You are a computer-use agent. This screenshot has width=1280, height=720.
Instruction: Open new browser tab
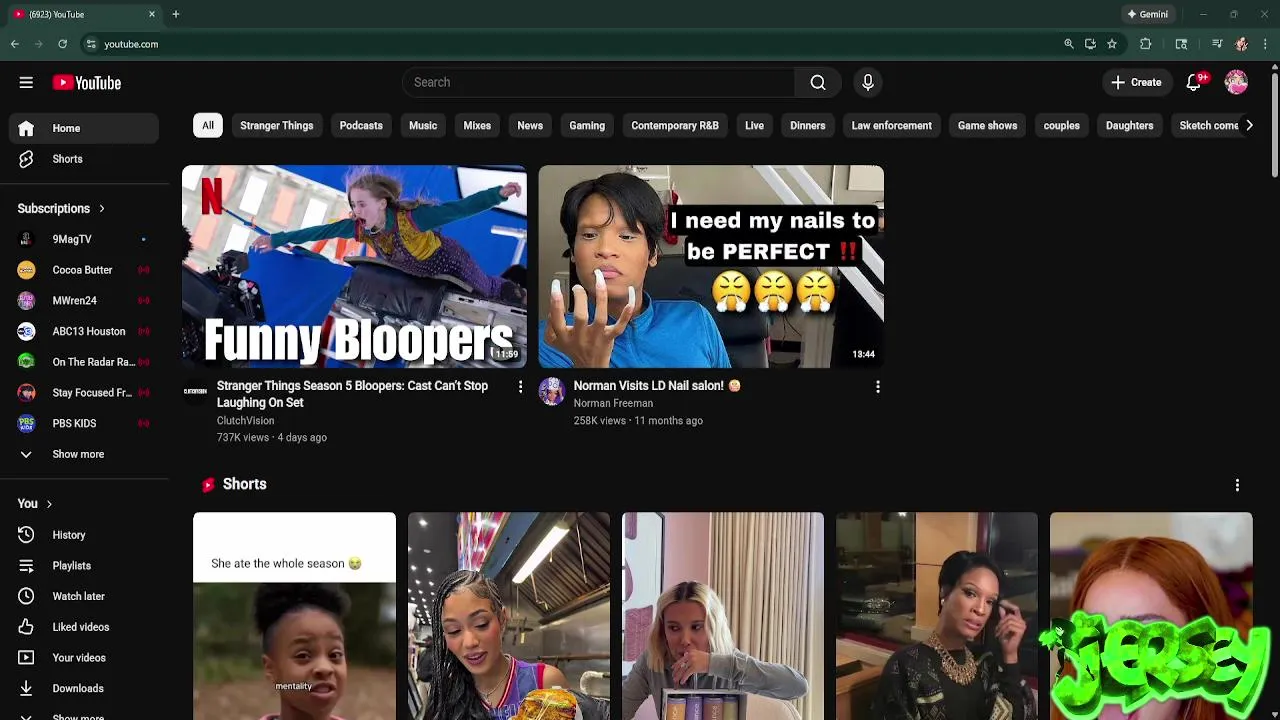pyautogui.click(x=175, y=14)
